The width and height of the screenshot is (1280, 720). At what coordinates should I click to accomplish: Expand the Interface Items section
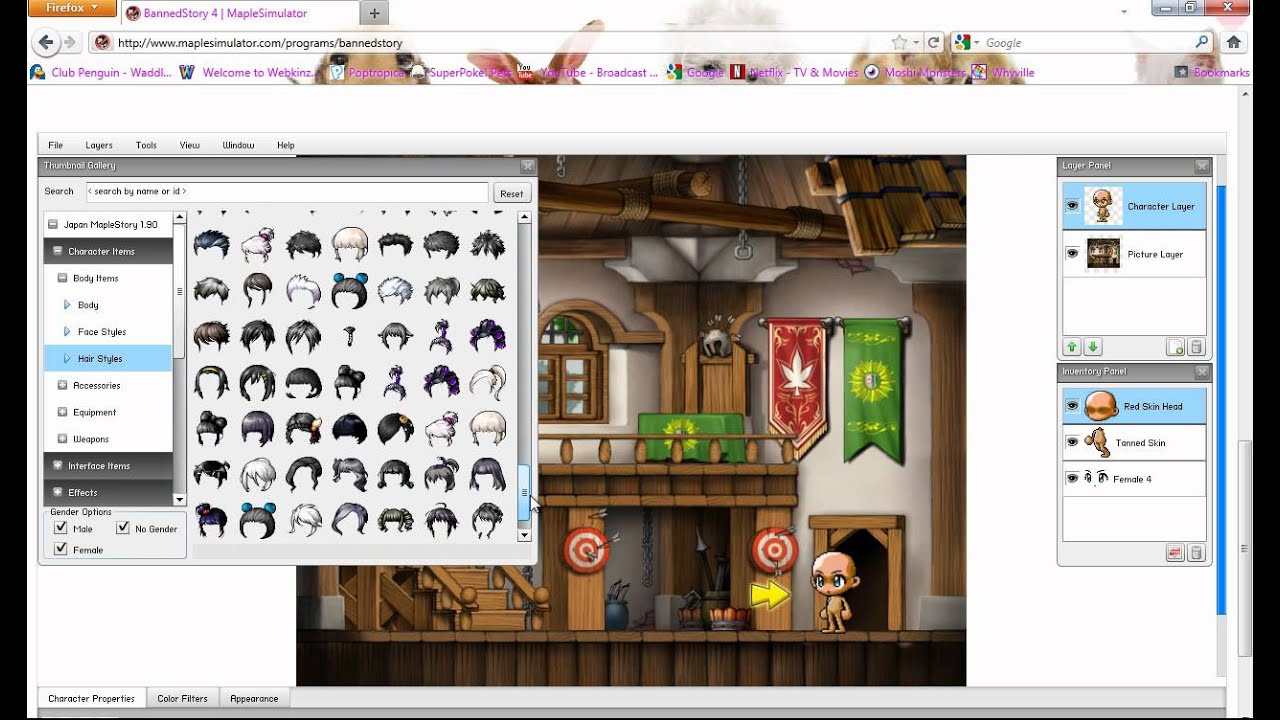click(58, 466)
